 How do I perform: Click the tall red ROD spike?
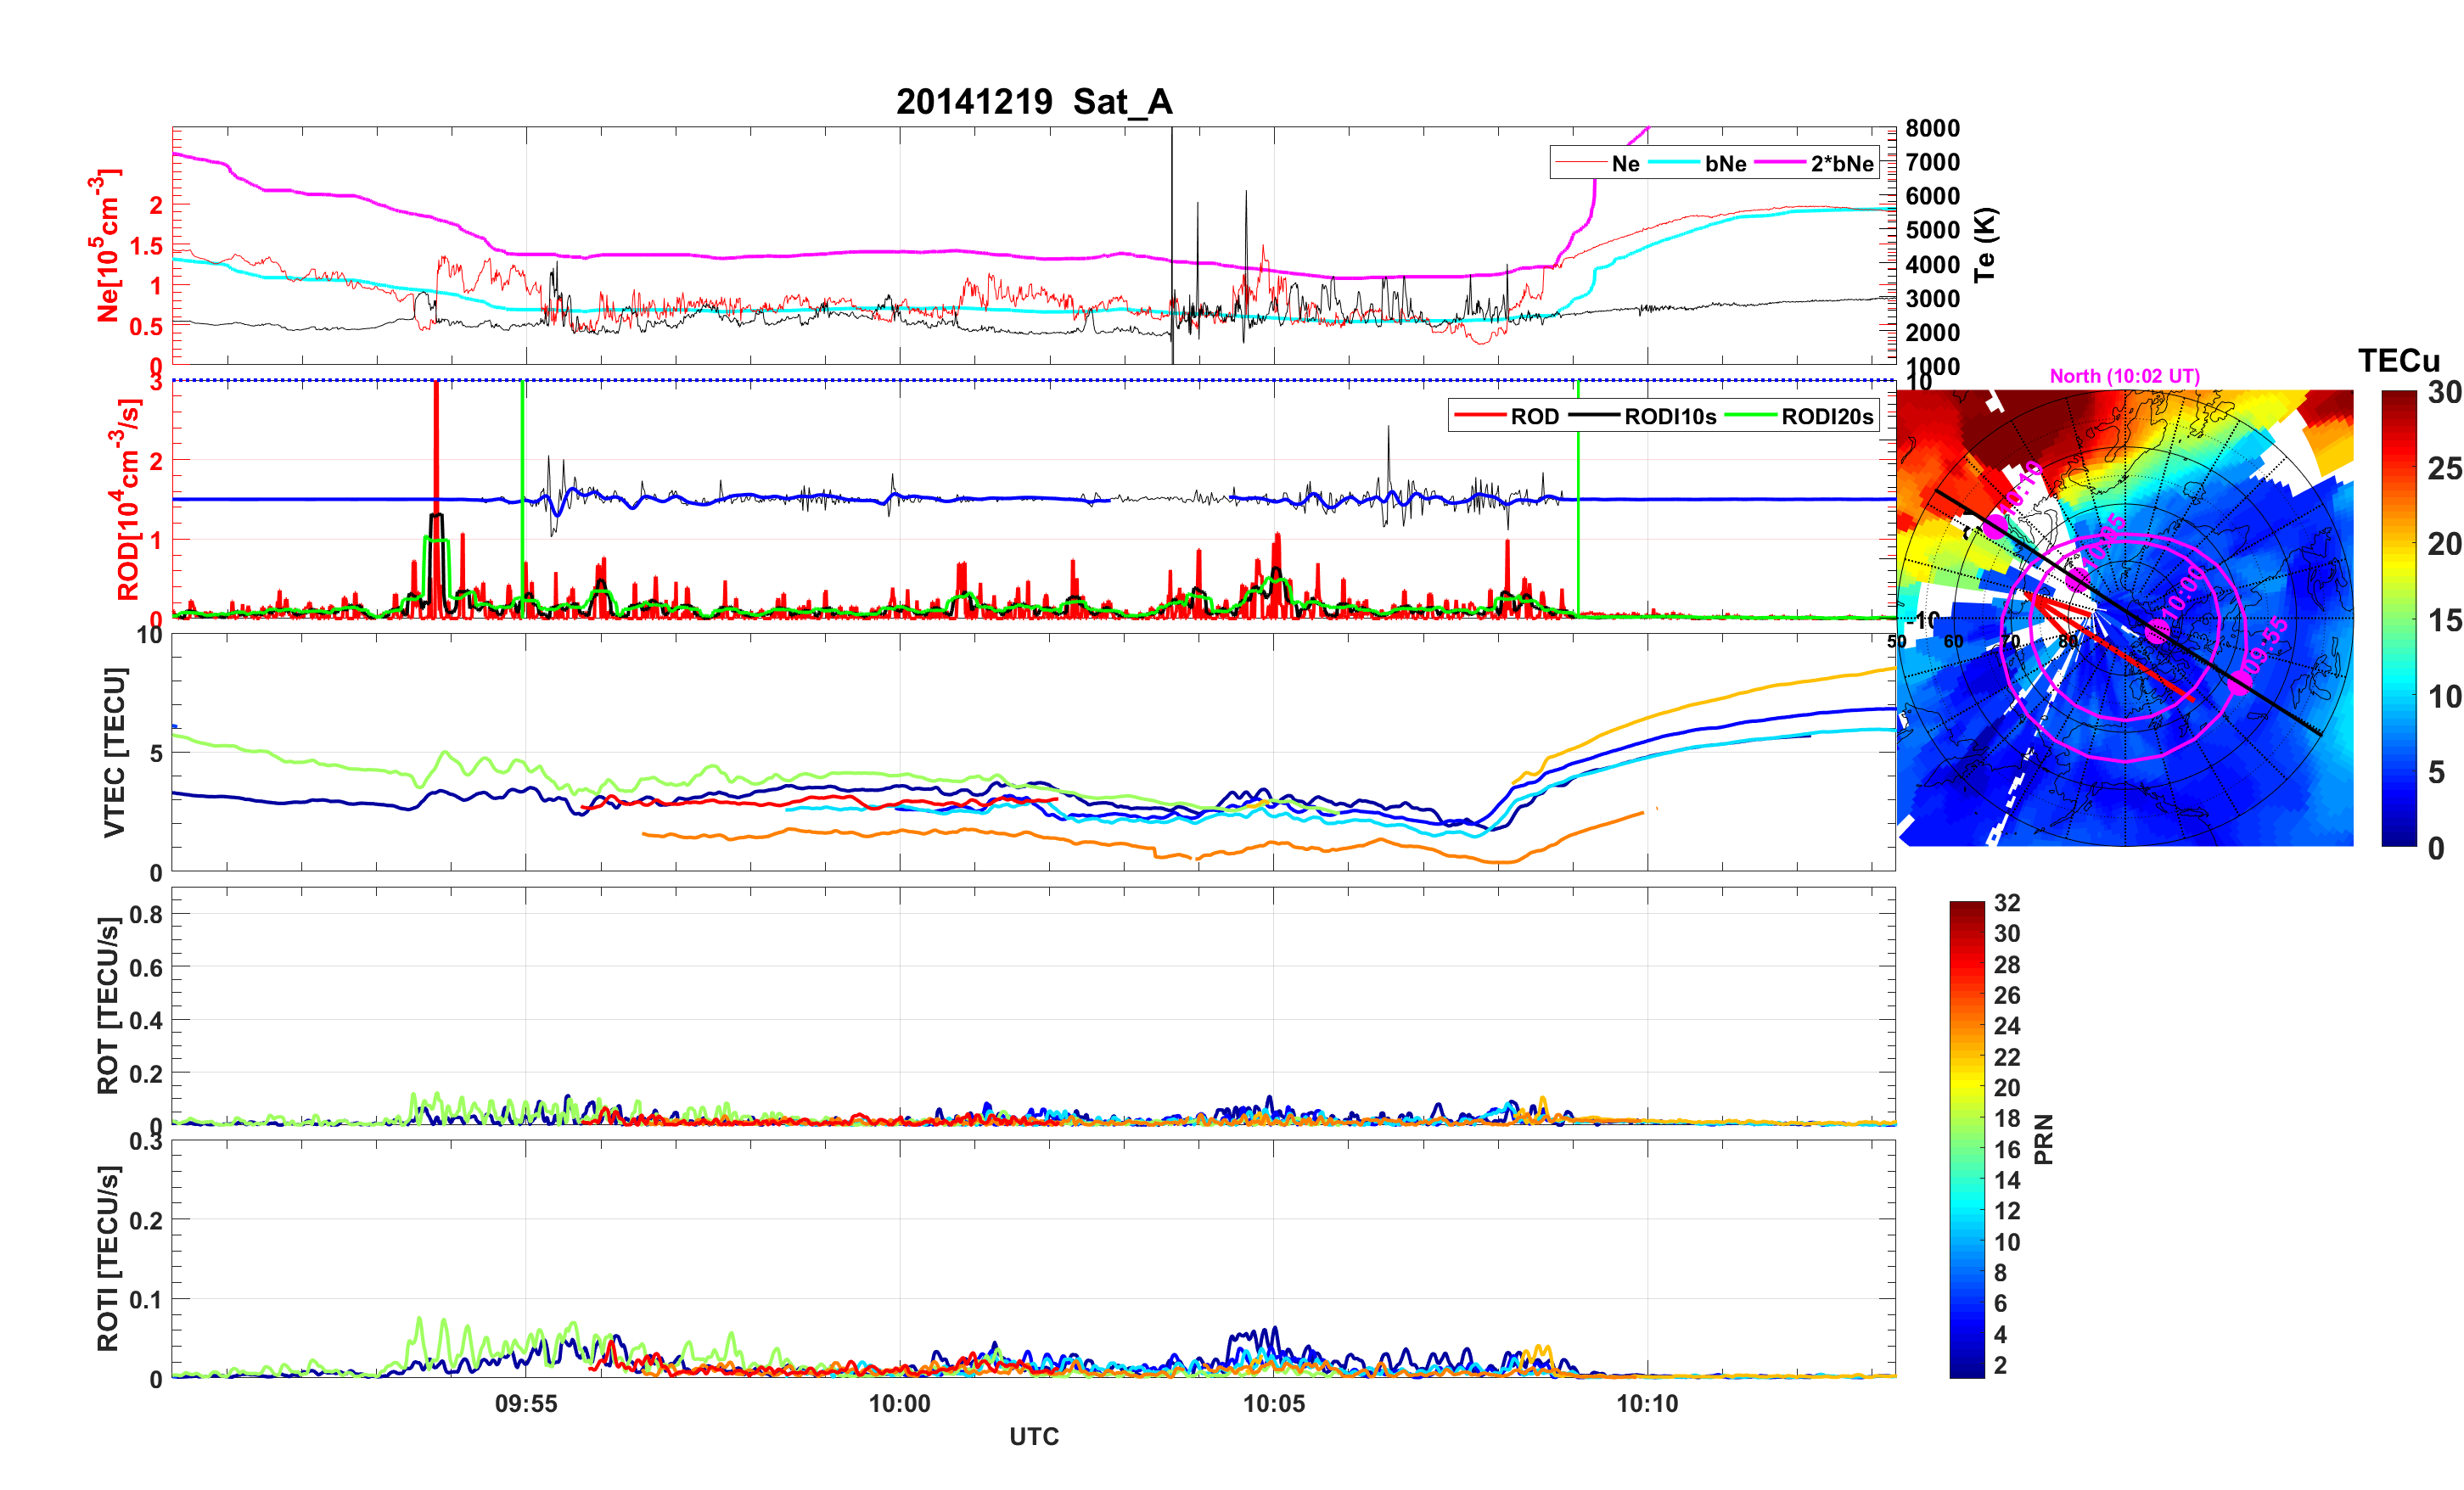pos(436,450)
